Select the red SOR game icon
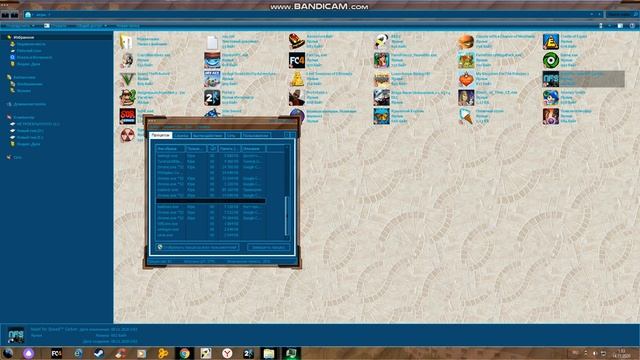This screenshot has height=360, width=640. point(127,116)
